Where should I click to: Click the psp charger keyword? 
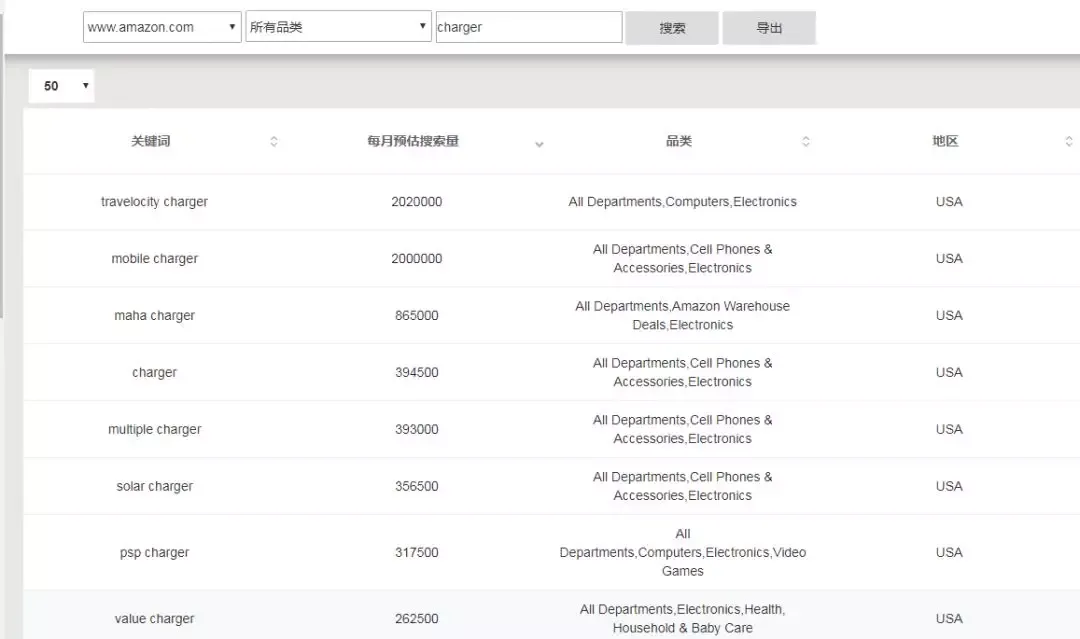[x=154, y=552]
